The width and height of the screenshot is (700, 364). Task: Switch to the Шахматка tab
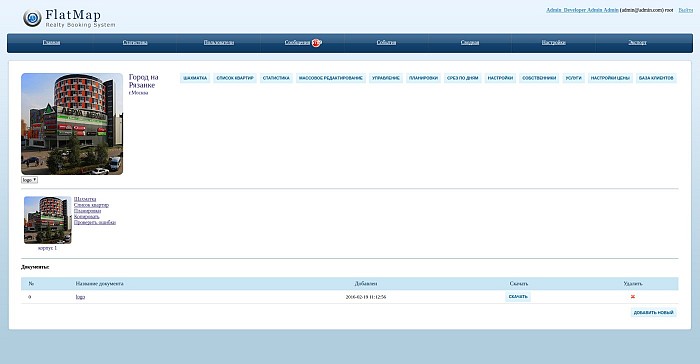pyautogui.click(x=195, y=78)
